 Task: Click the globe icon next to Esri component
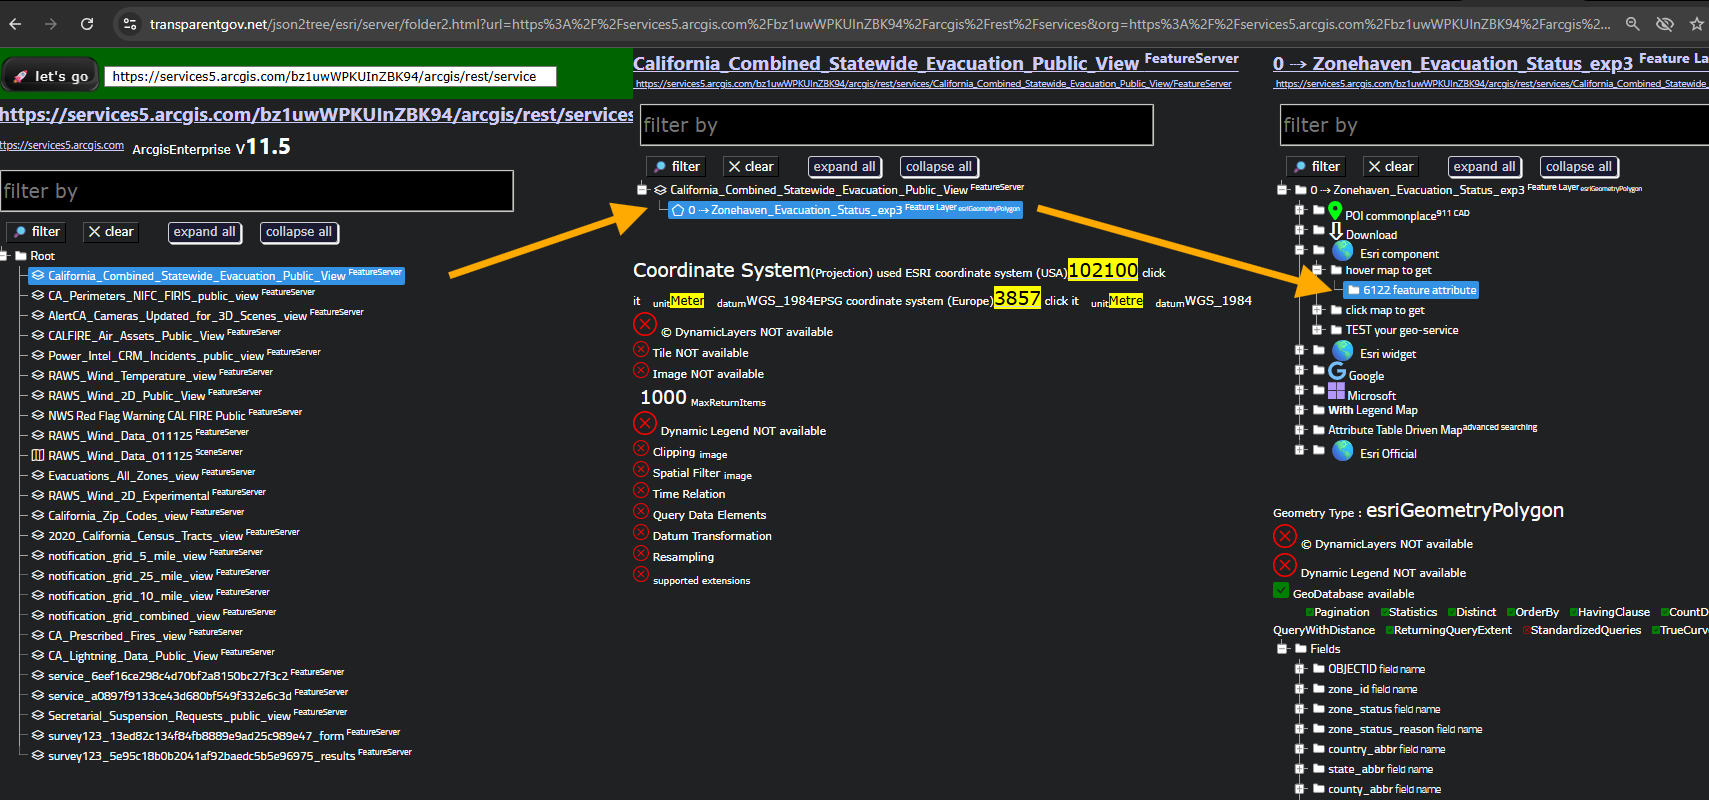click(1343, 250)
